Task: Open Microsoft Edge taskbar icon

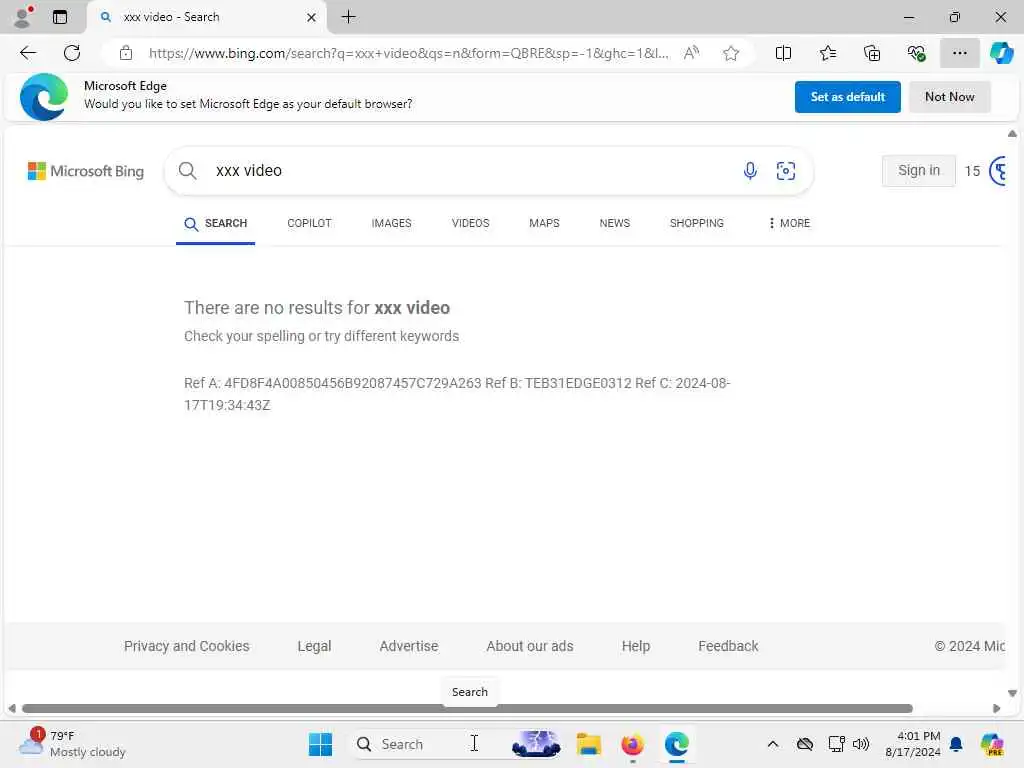Action: click(677, 744)
